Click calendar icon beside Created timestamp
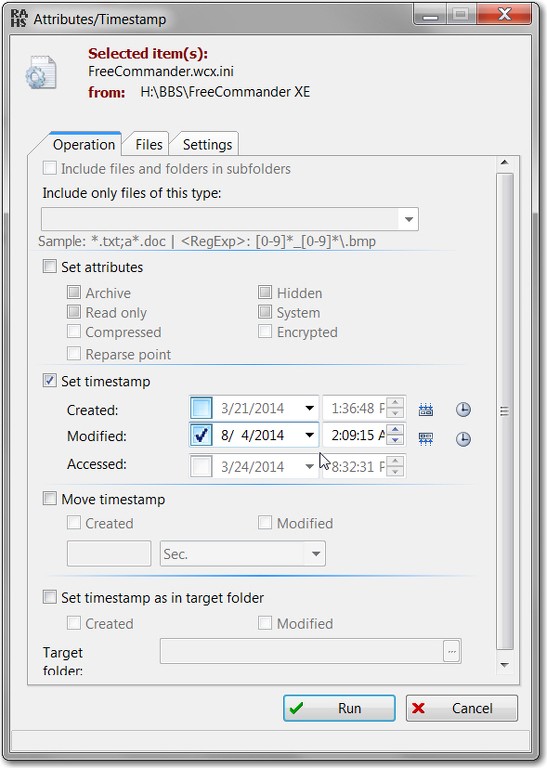 point(426,409)
